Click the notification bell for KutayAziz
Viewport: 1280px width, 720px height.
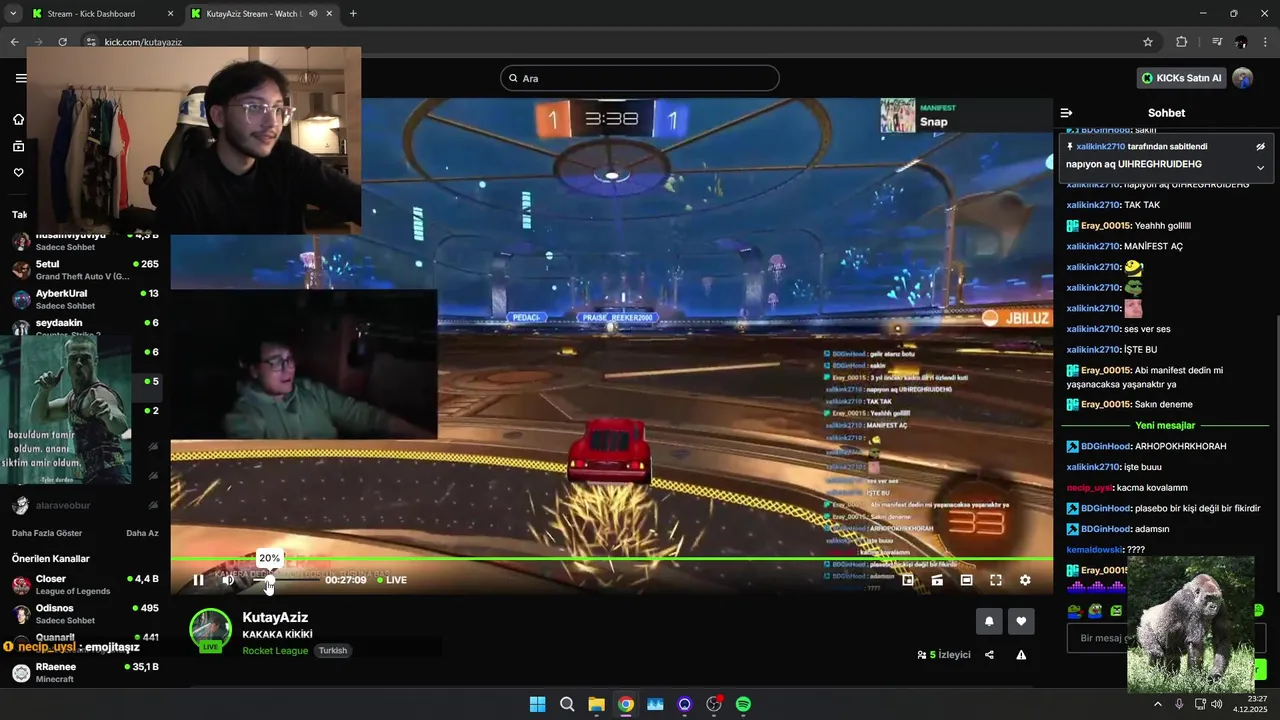click(989, 621)
